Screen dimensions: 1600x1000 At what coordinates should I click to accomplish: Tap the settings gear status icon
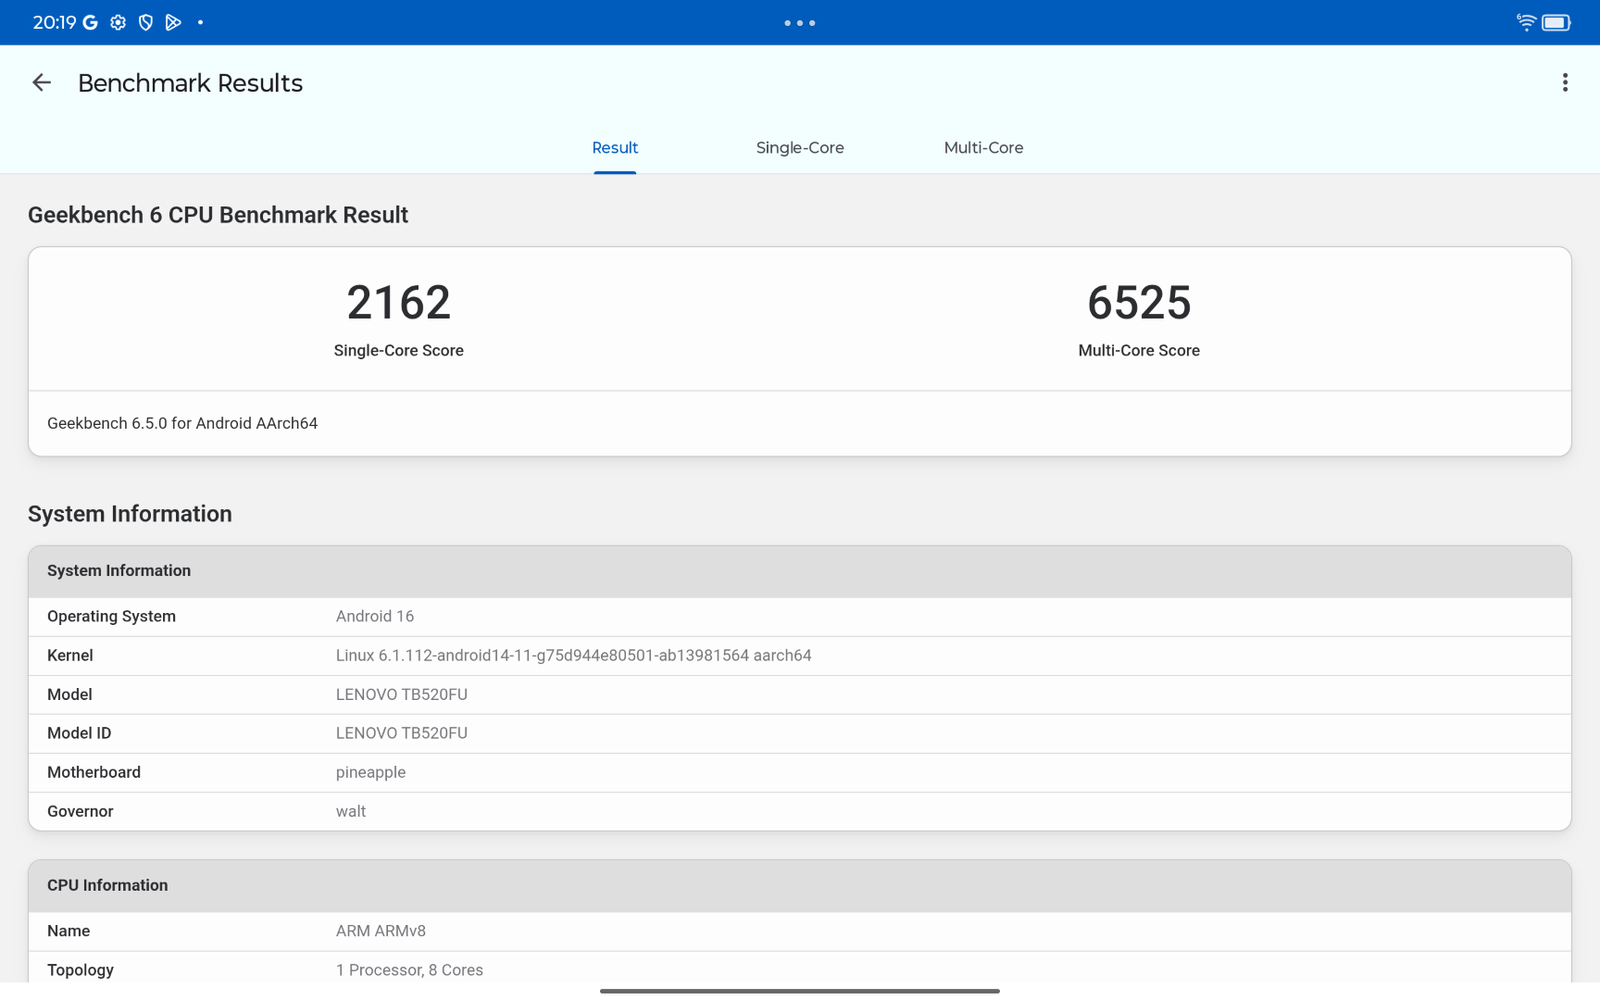click(118, 22)
